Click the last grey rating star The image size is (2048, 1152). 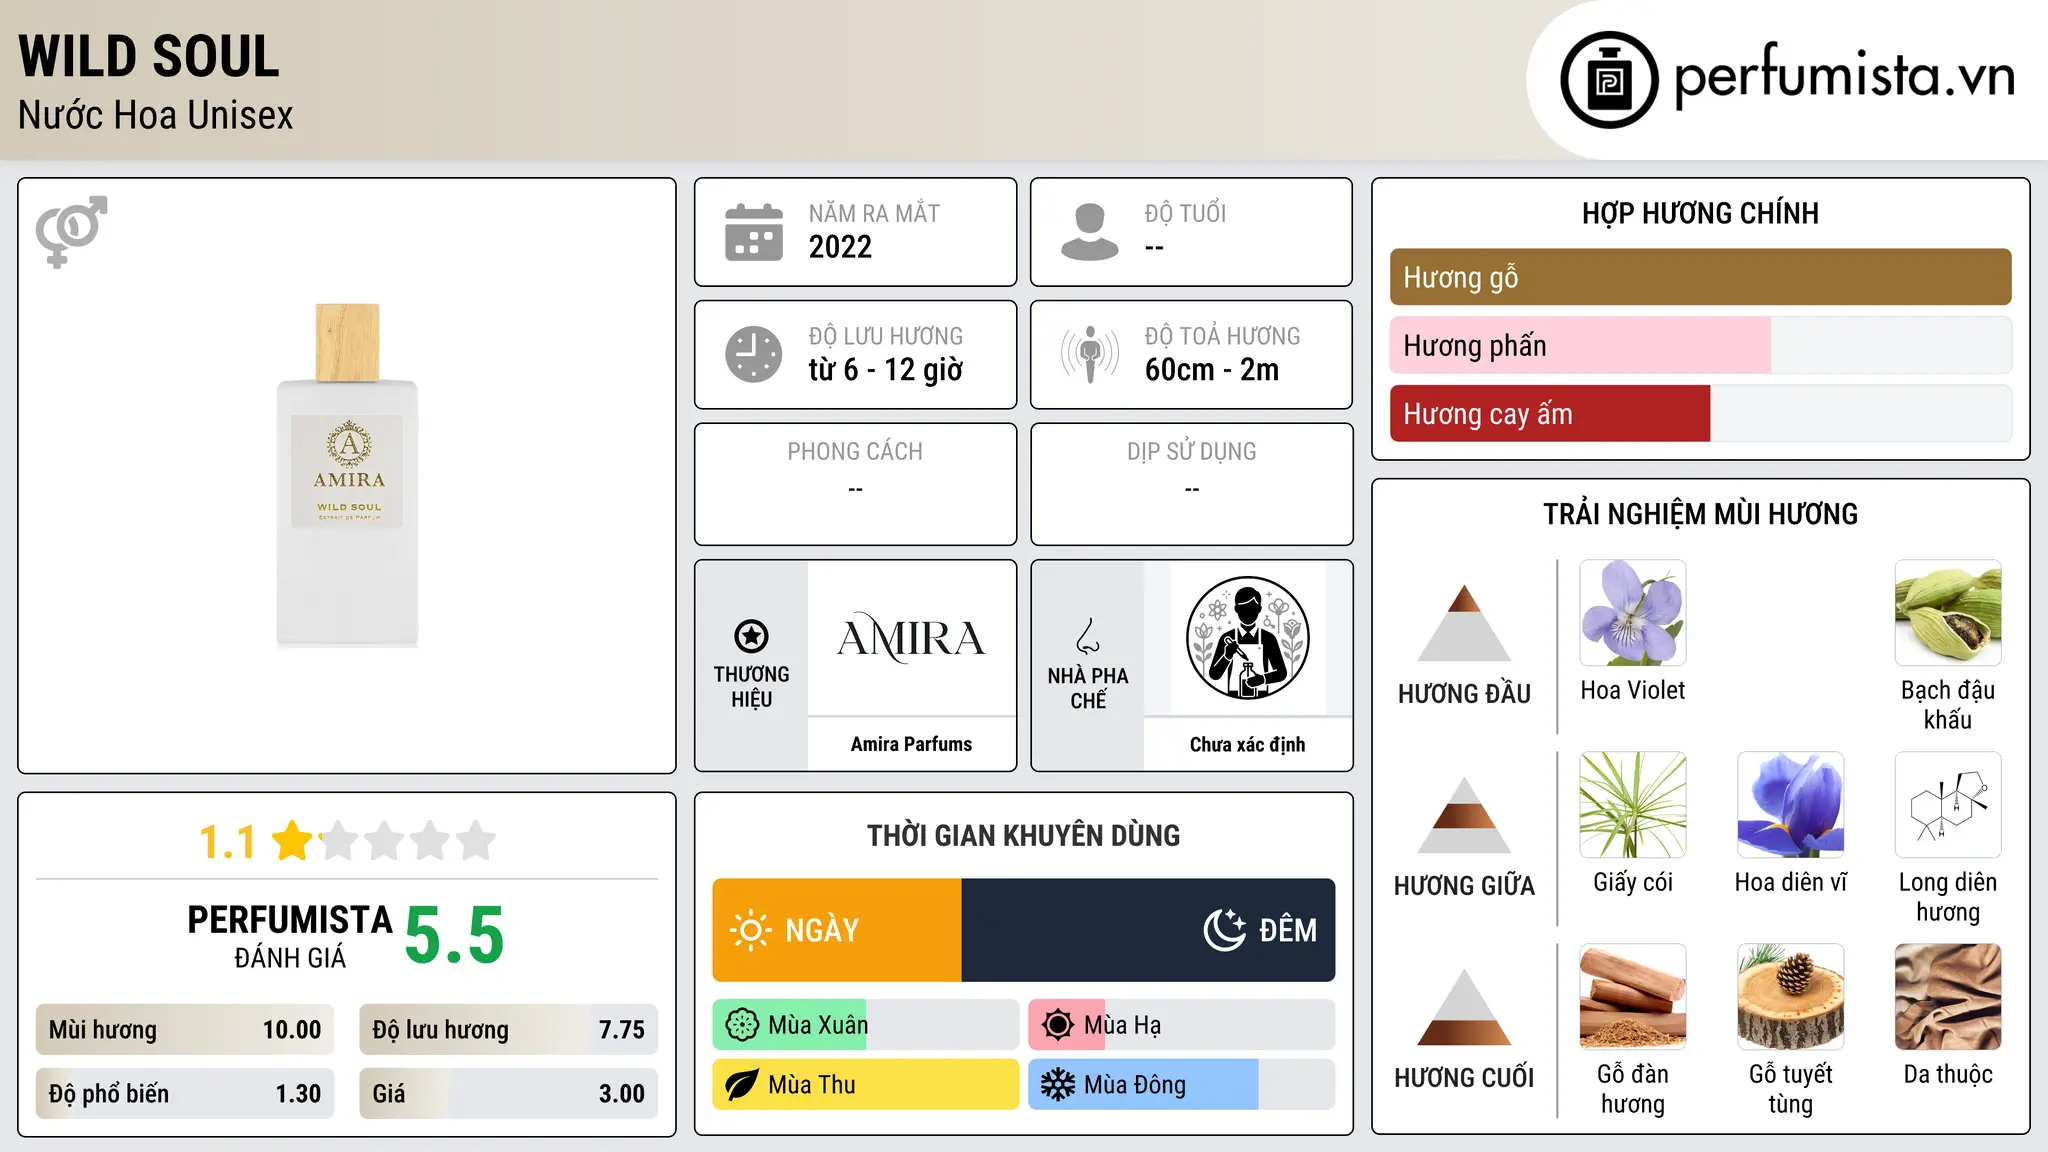click(x=476, y=840)
